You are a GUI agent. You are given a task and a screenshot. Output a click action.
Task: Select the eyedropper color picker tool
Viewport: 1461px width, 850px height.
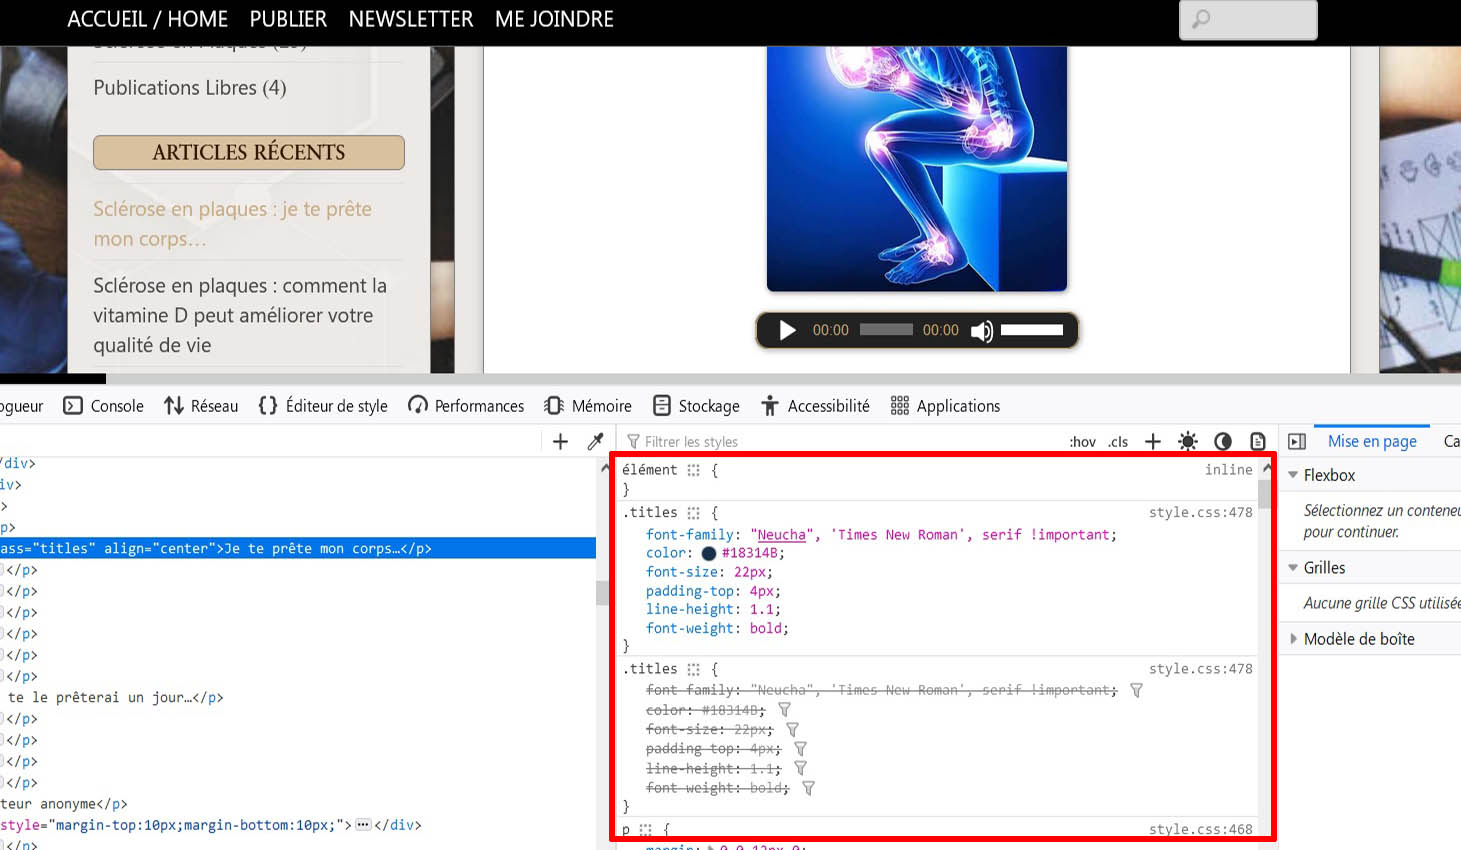click(x=595, y=440)
